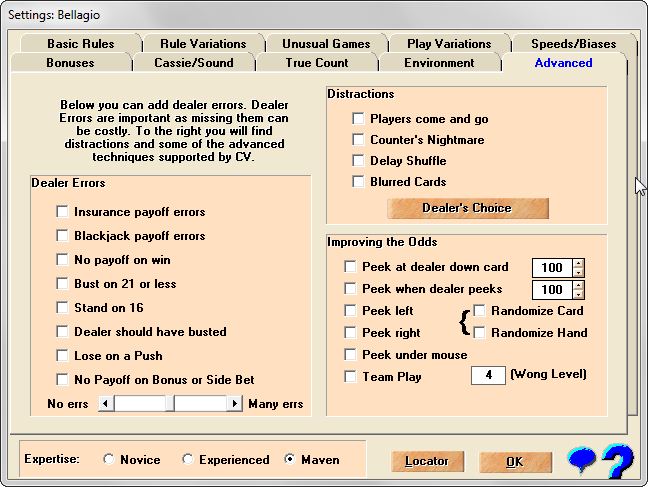Open the True Count tab
Viewport: 648px width, 487px height.
[x=317, y=62]
